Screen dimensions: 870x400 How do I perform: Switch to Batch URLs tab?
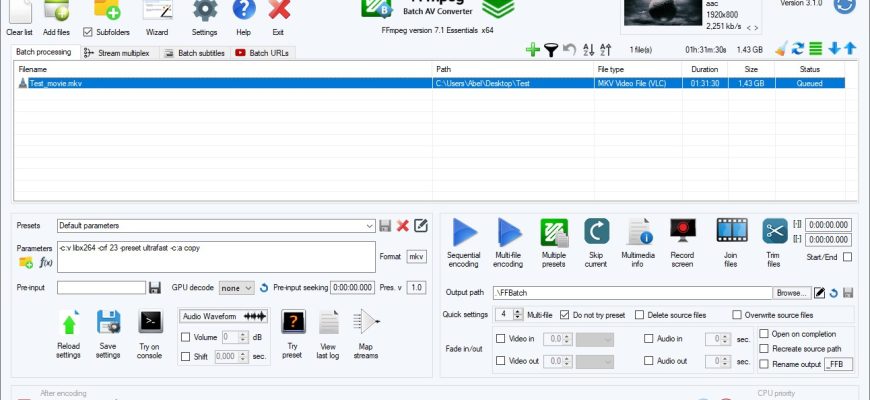(263, 53)
